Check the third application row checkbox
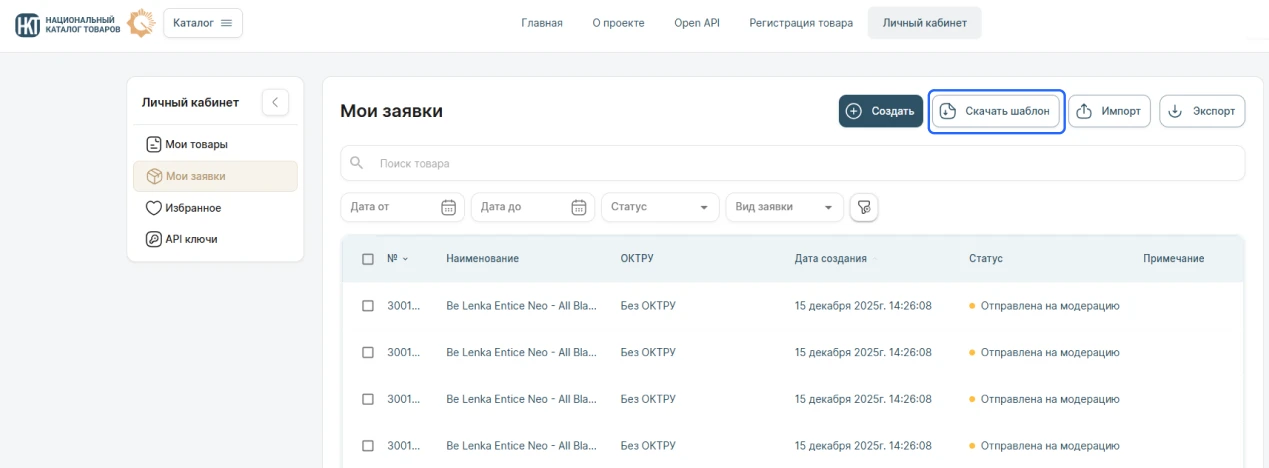 pos(368,399)
